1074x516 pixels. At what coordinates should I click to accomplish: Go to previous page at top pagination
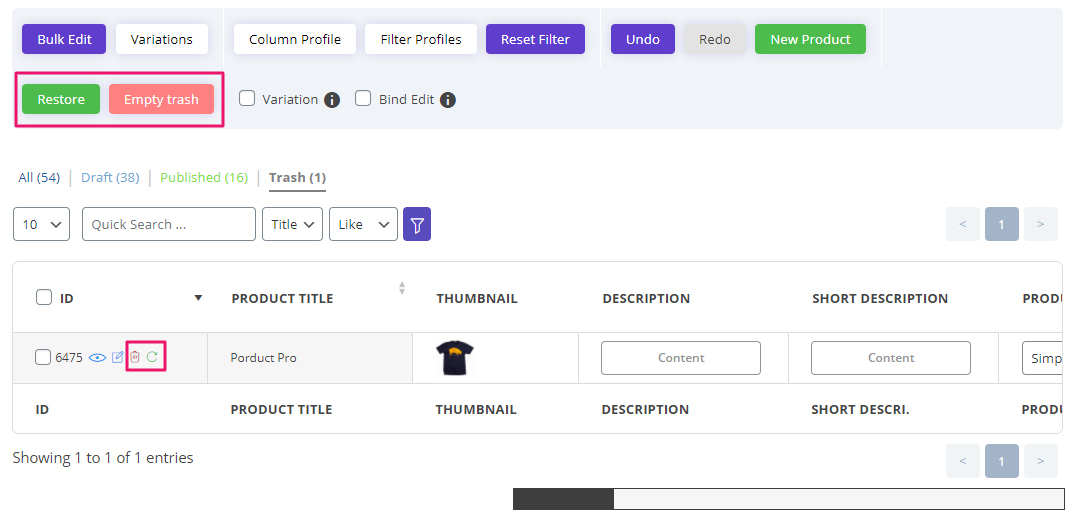coord(963,224)
